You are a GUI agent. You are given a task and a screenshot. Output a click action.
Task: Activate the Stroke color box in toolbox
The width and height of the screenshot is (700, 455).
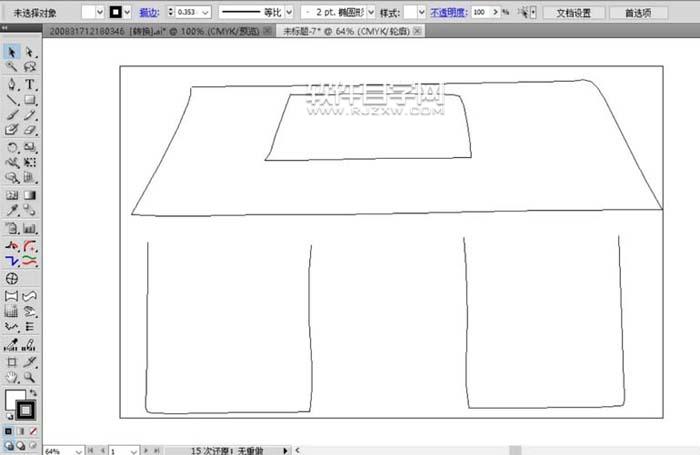pos(25,410)
